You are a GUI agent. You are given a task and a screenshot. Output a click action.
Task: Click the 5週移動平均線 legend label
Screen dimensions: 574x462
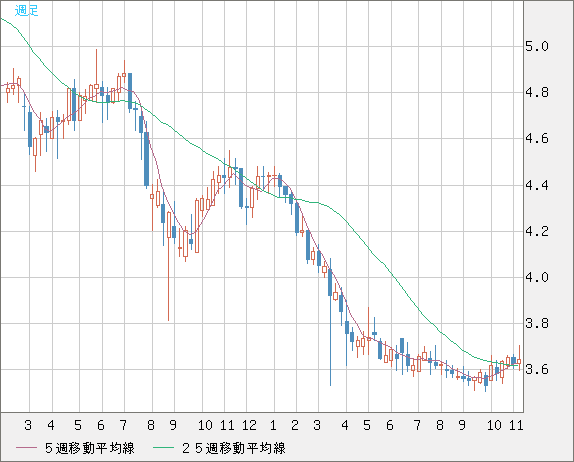tap(90, 448)
